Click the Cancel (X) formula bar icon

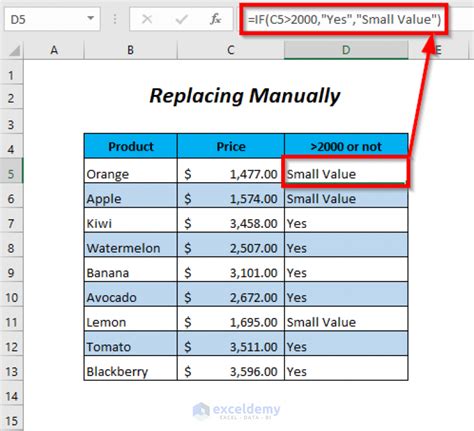tap(147, 19)
